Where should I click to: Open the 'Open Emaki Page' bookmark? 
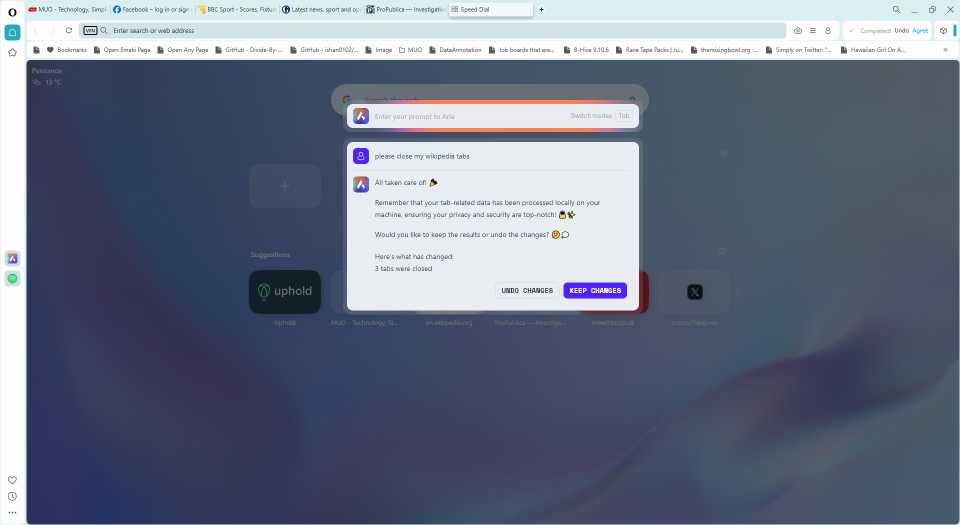[x=122, y=50]
